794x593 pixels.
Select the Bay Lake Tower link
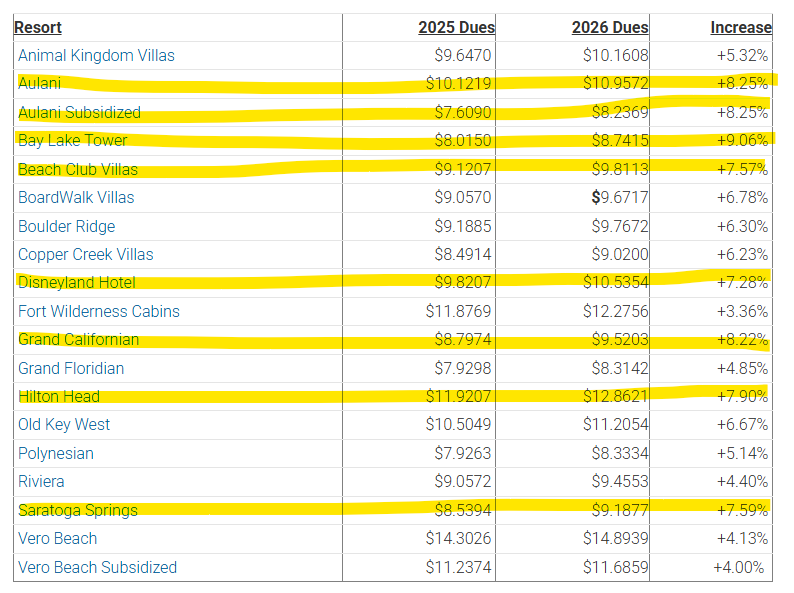point(72,141)
